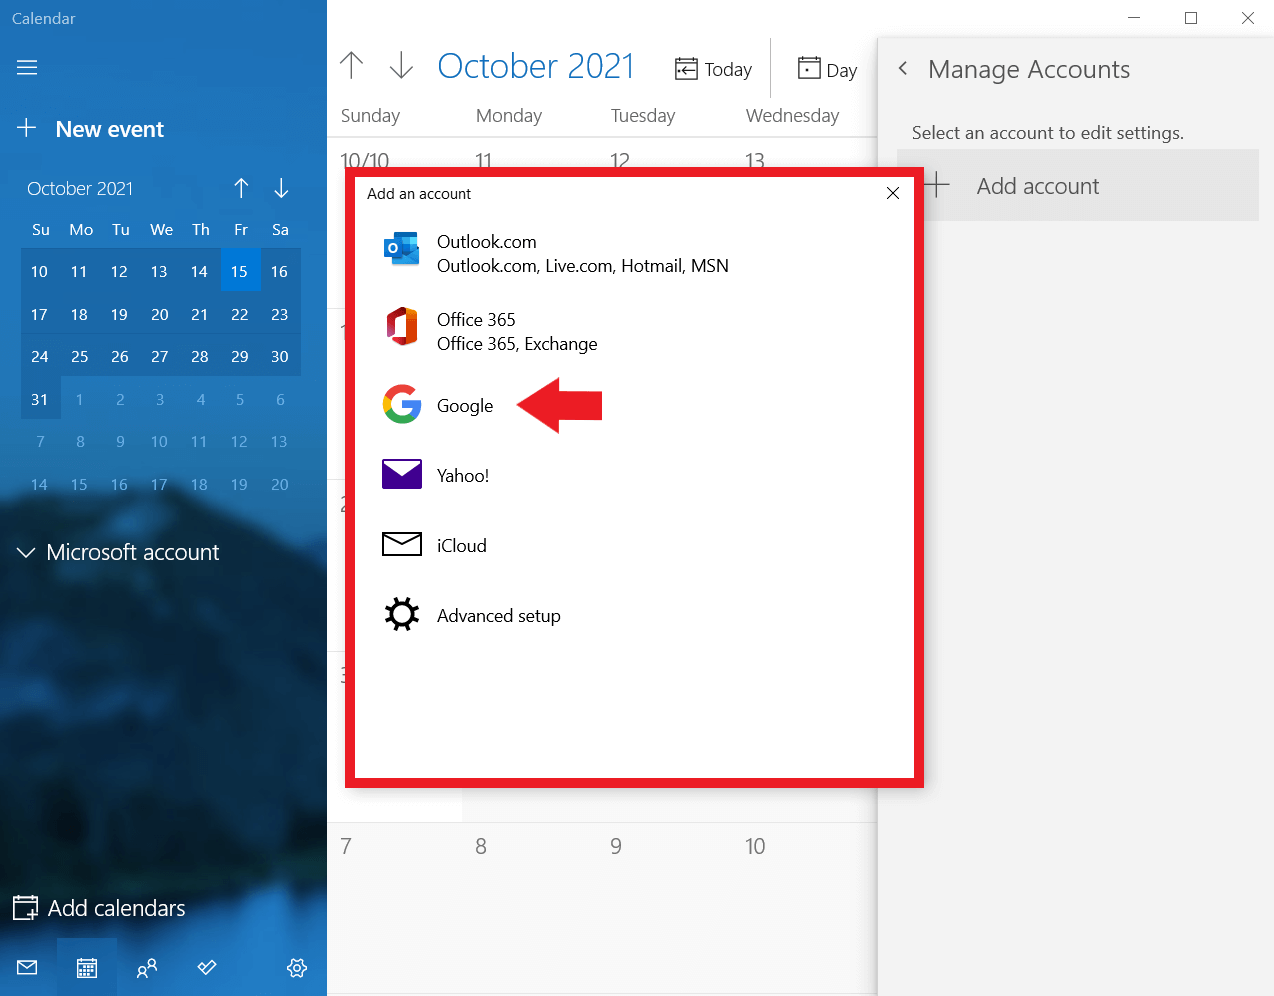Select November 6 in mini calendar
The height and width of the screenshot is (996, 1274).
coord(280,399)
